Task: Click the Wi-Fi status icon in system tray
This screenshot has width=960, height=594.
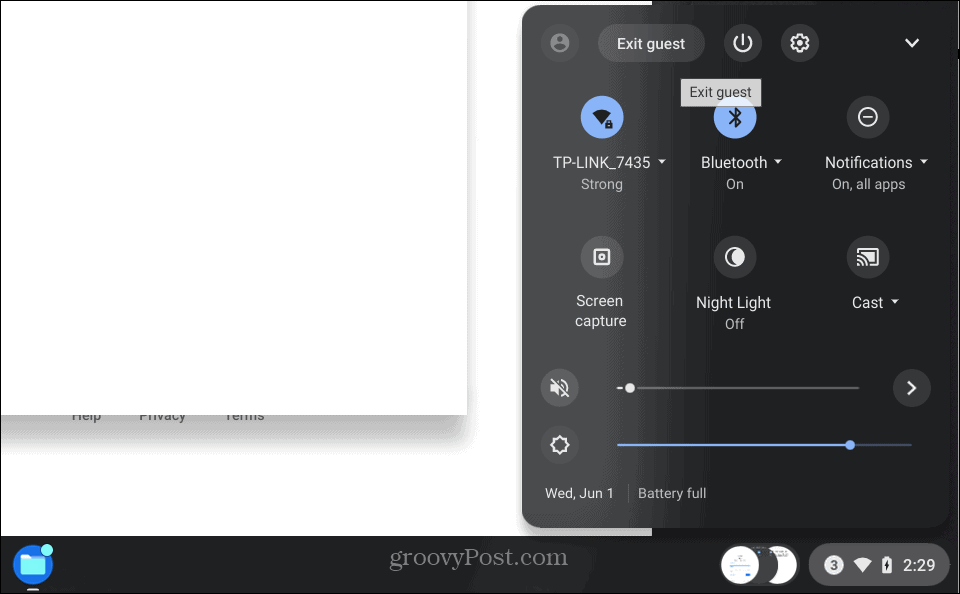Action: 862,564
